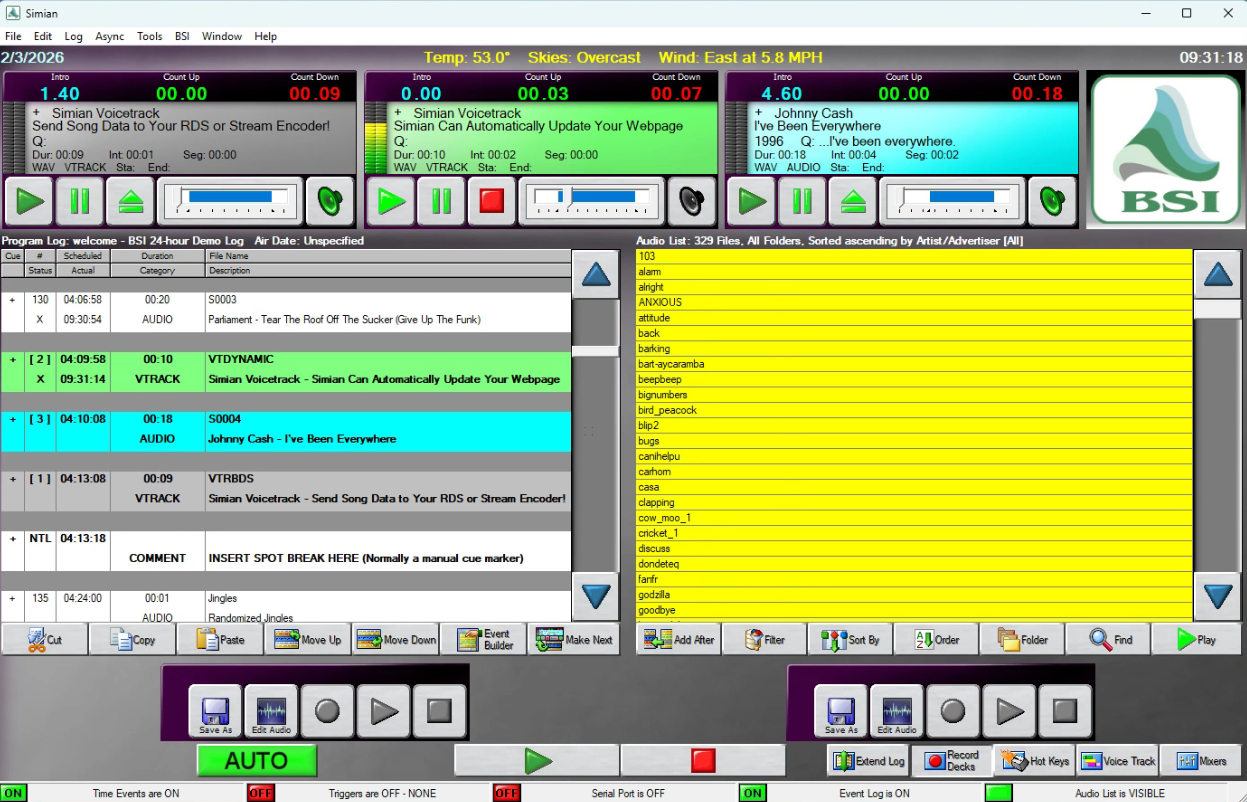1247x802 pixels.
Task: Toggle AUTO mode off
Action: click(255, 760)
